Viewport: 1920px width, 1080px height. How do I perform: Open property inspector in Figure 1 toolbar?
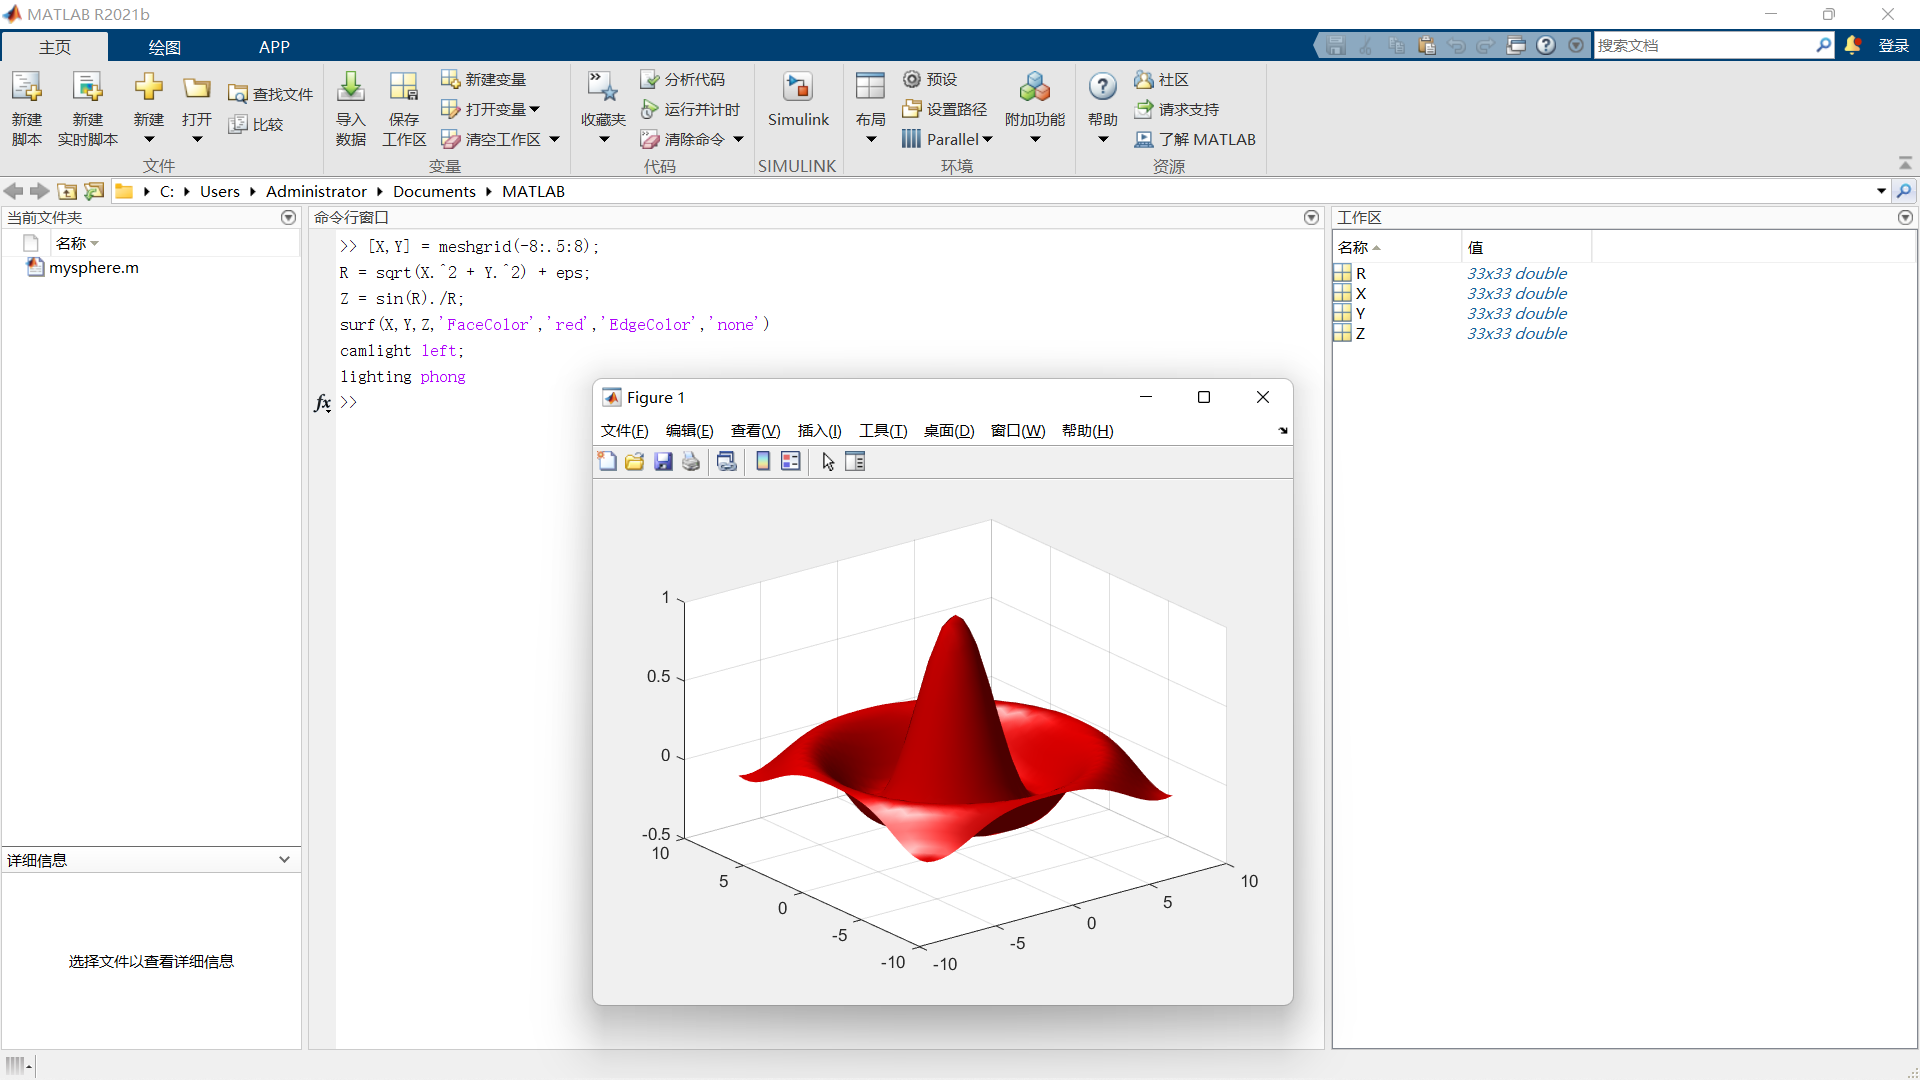855,461
